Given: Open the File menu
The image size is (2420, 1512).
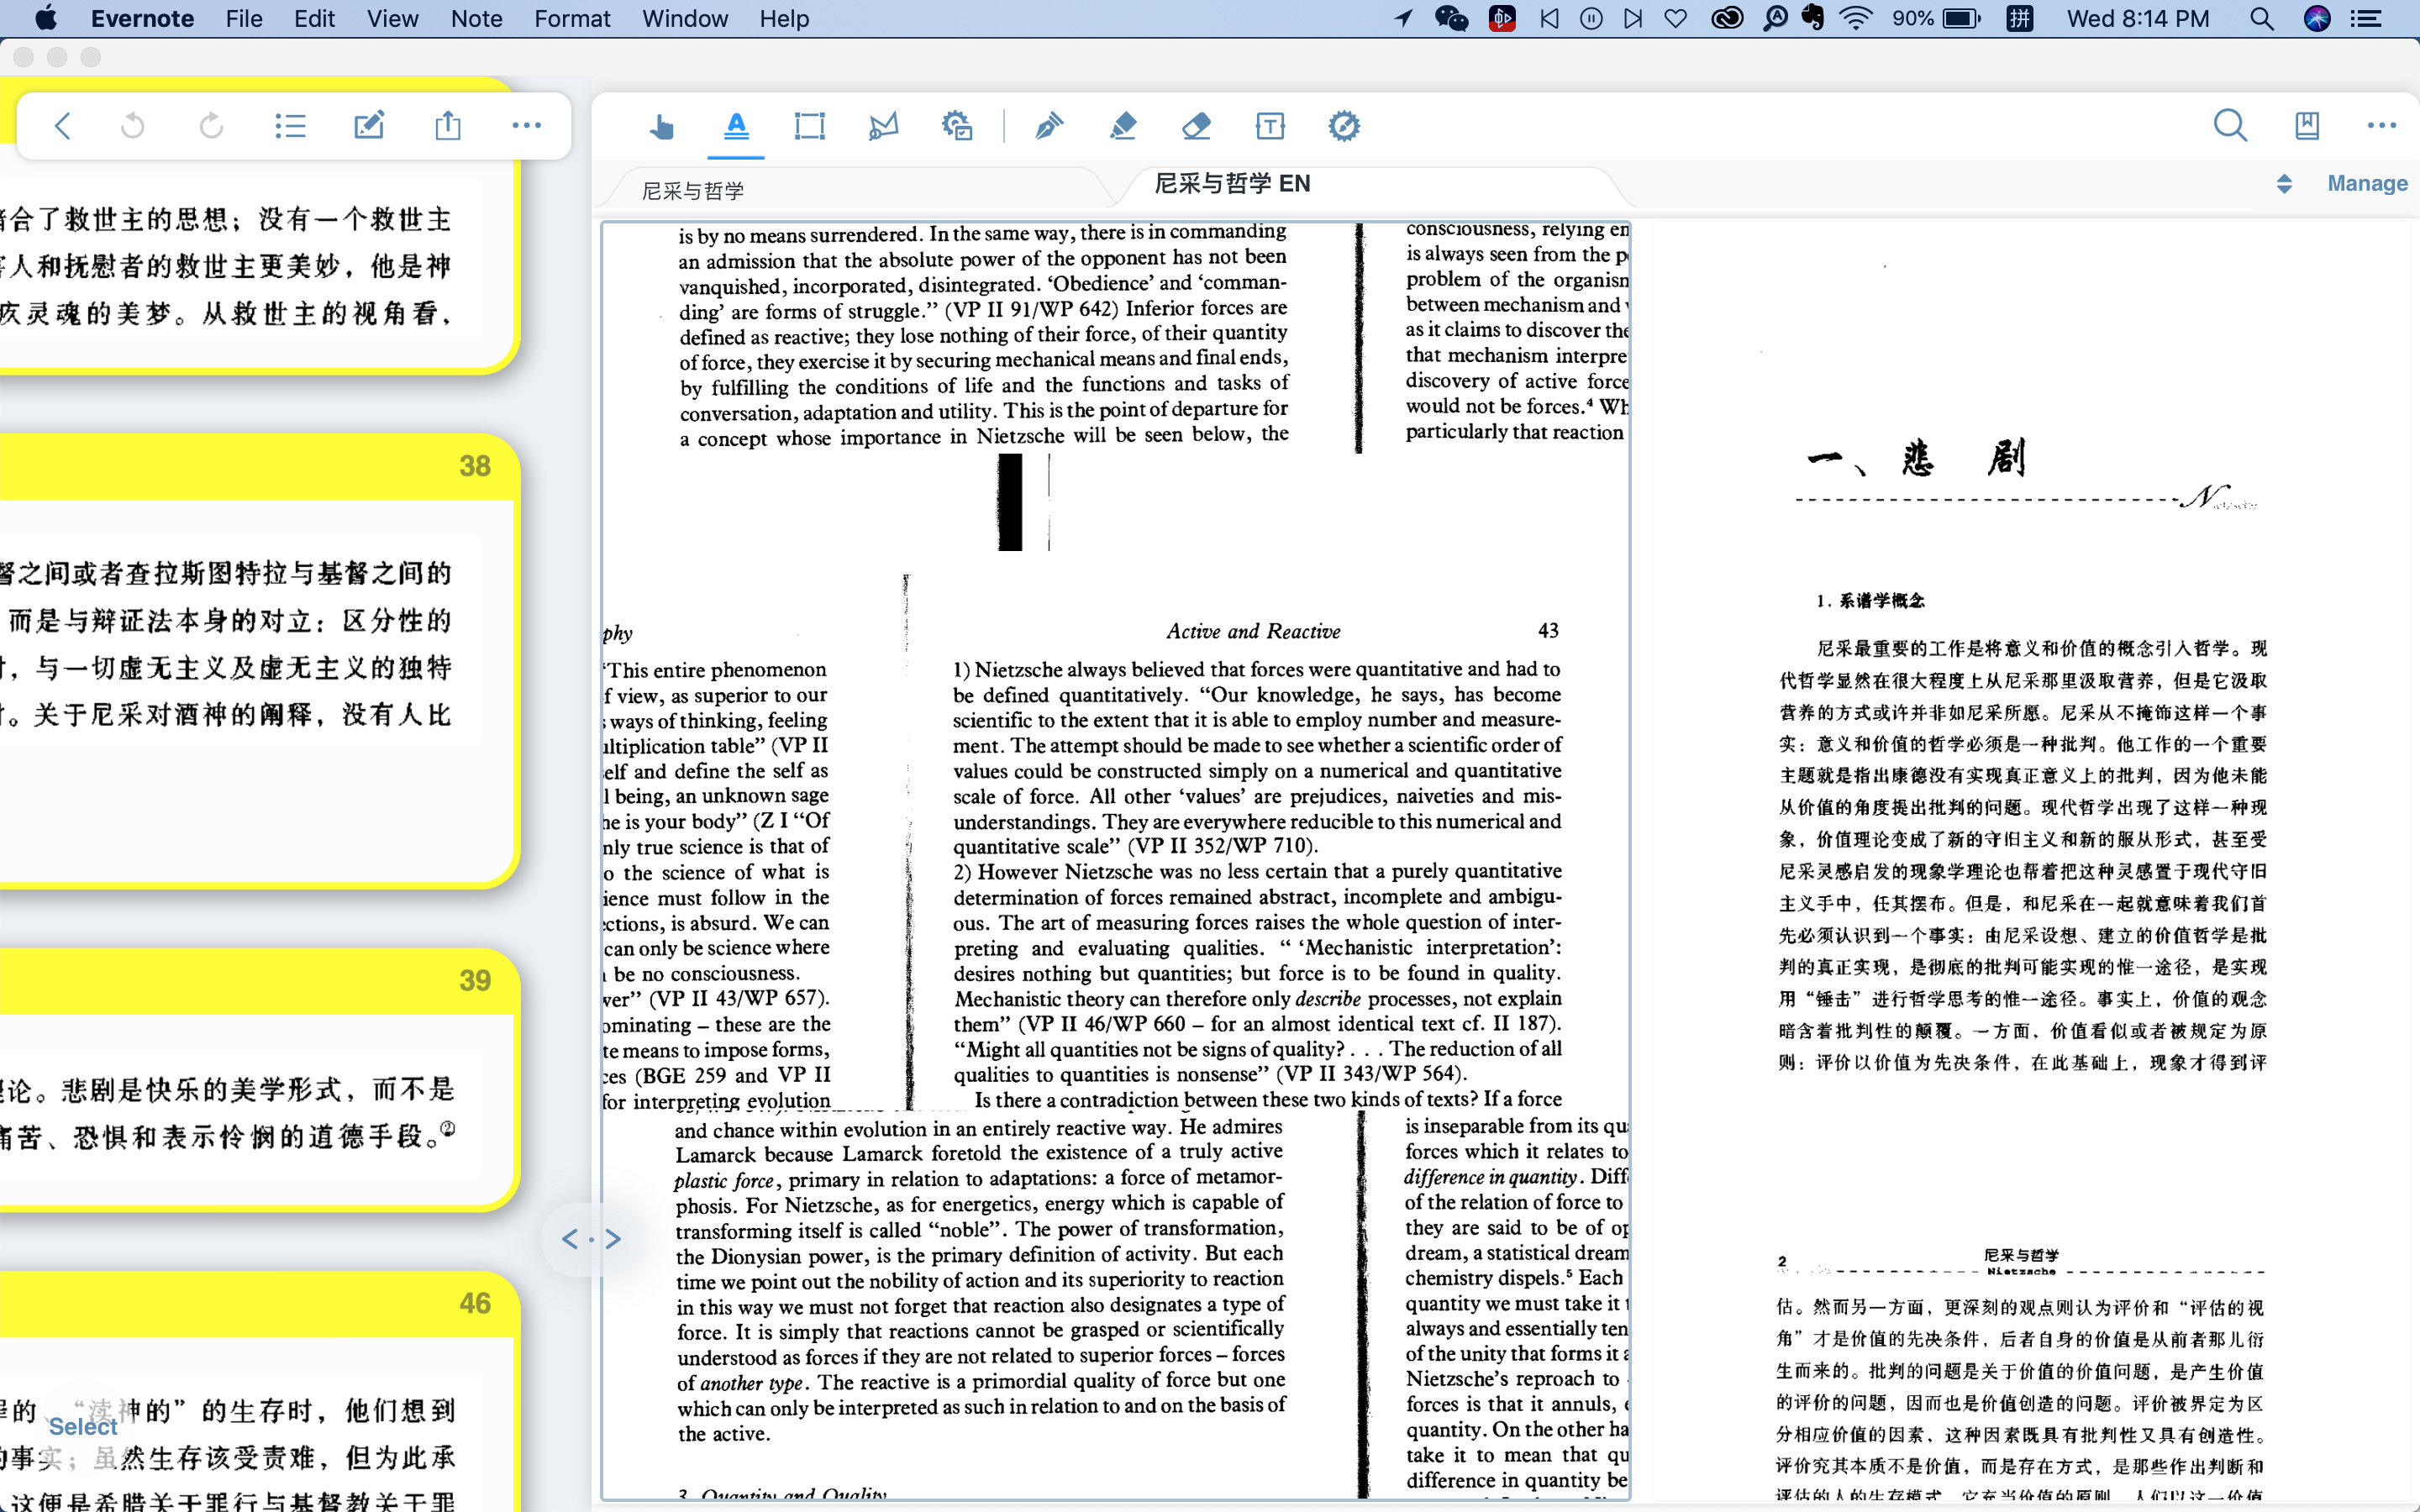Looking at the screenshot, I should tap(244, 19).
